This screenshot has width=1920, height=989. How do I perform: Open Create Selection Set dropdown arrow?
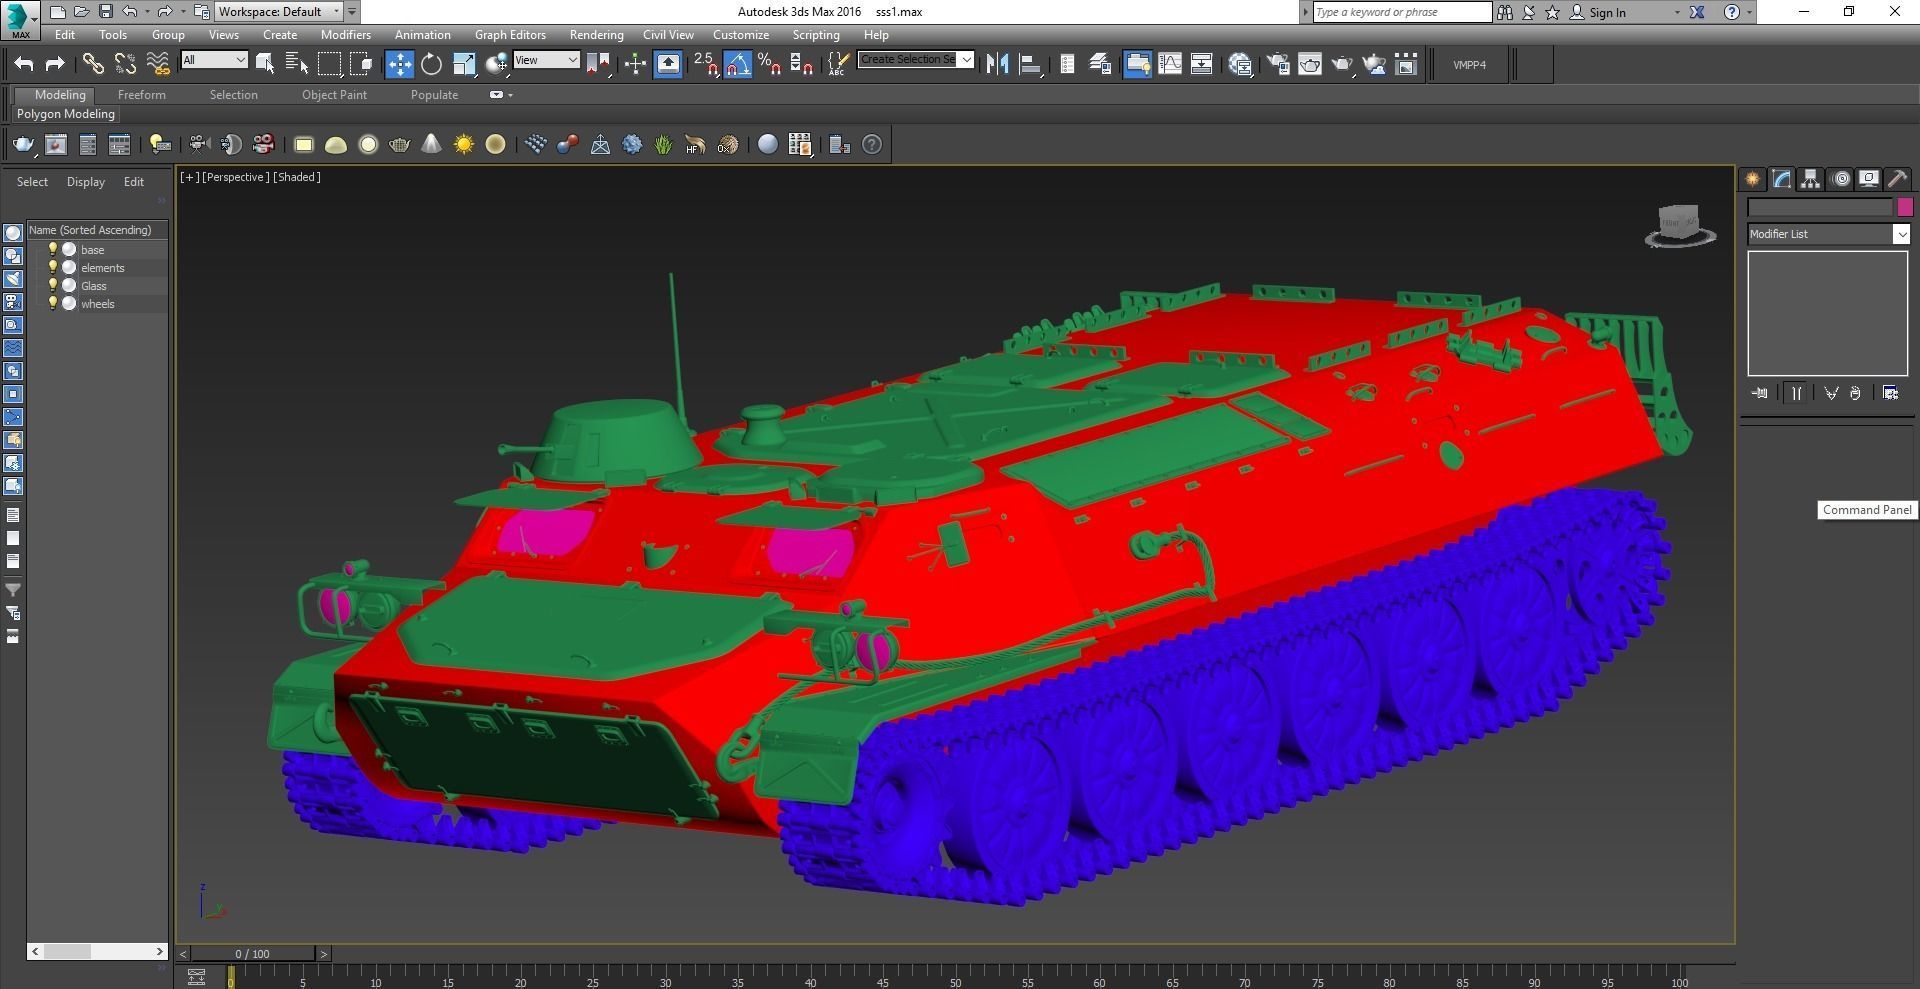coord(966,59)
